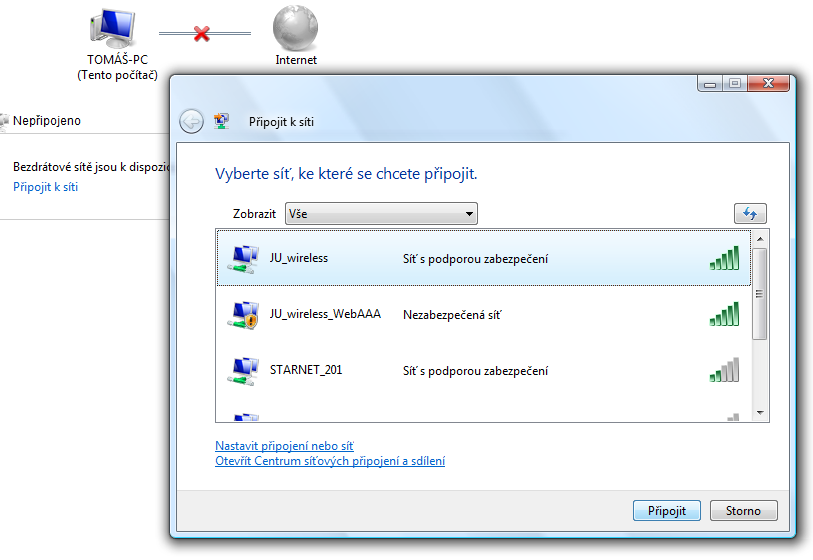Screen dimensions: 813x560
Task: Click 'Připojit k síti' link in background window
Action: [x=46, y=187]
